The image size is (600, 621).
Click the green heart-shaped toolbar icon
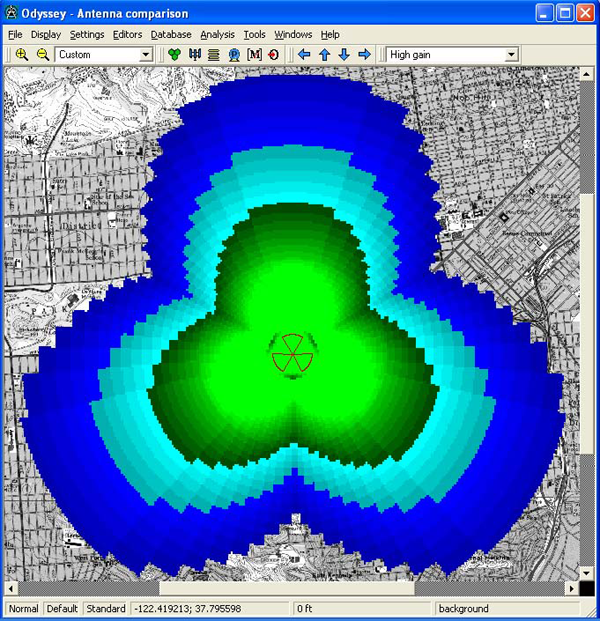pyautogui.click(x=174, y=55)
